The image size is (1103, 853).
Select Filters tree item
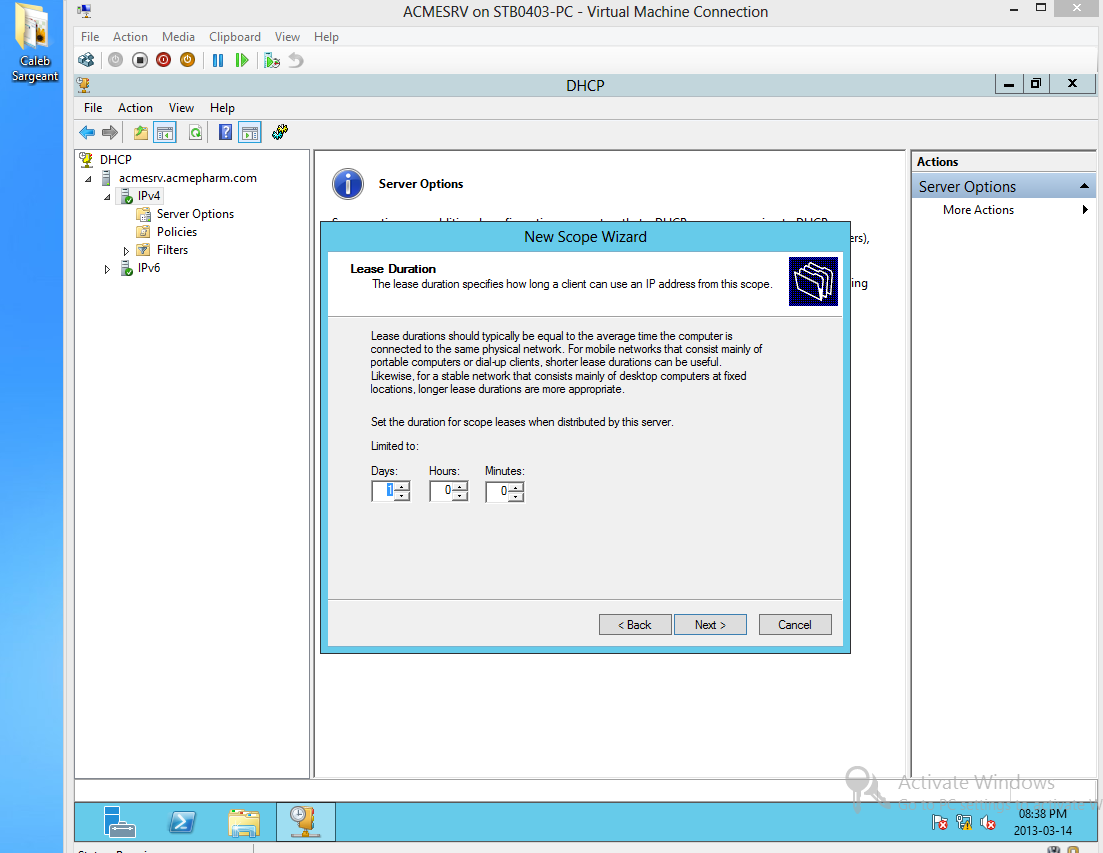[x=172, y=250]
